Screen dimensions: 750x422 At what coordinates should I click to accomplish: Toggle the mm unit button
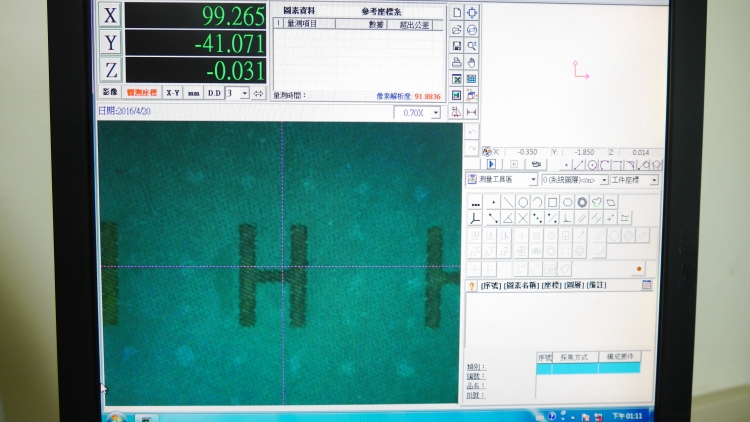tap(194, 93)
